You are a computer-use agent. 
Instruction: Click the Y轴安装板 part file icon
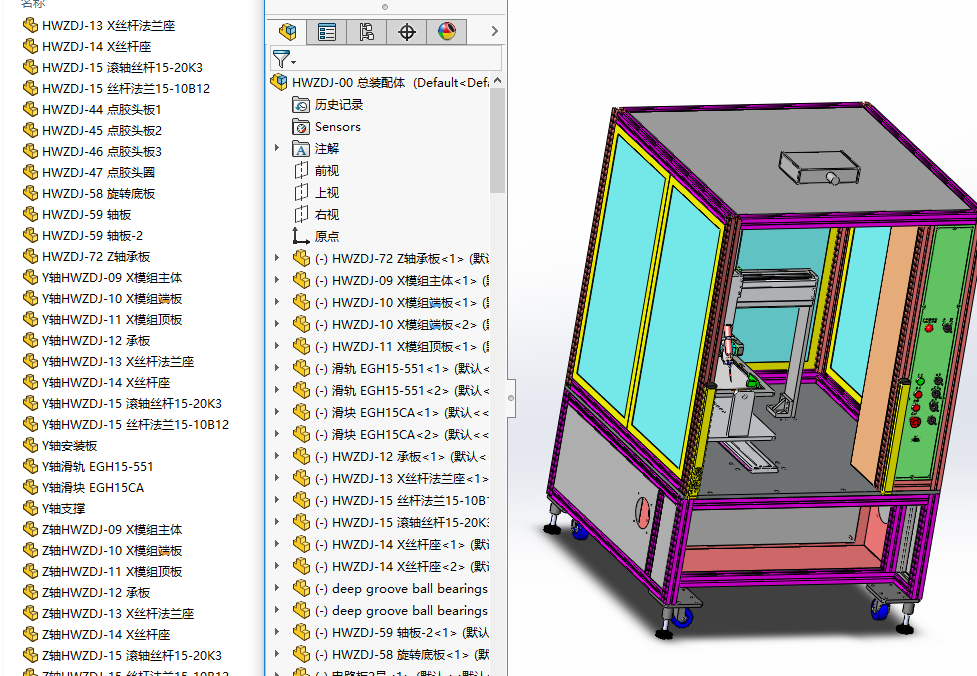point(30,446)
